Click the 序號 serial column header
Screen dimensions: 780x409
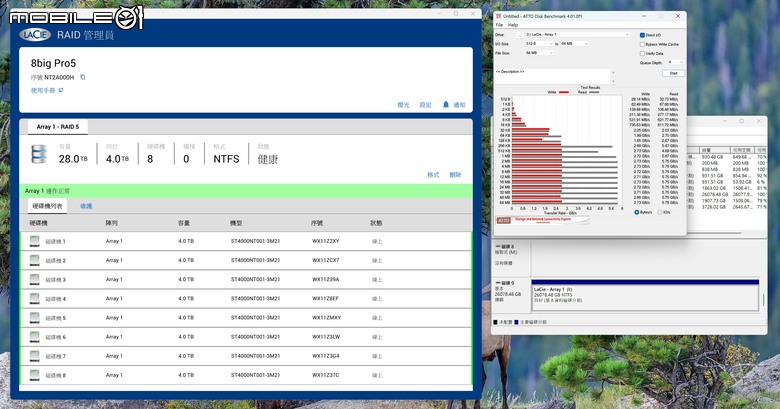317,223
